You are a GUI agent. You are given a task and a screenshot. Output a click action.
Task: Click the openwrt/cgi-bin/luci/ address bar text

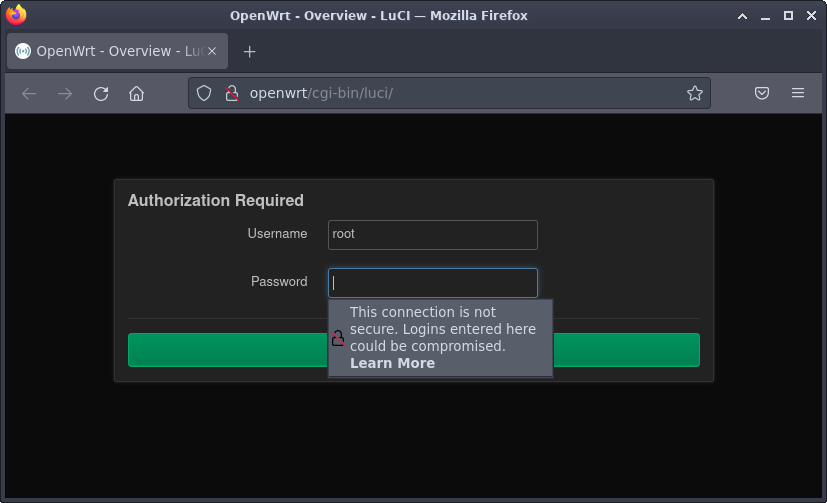[x=321, y=93]
